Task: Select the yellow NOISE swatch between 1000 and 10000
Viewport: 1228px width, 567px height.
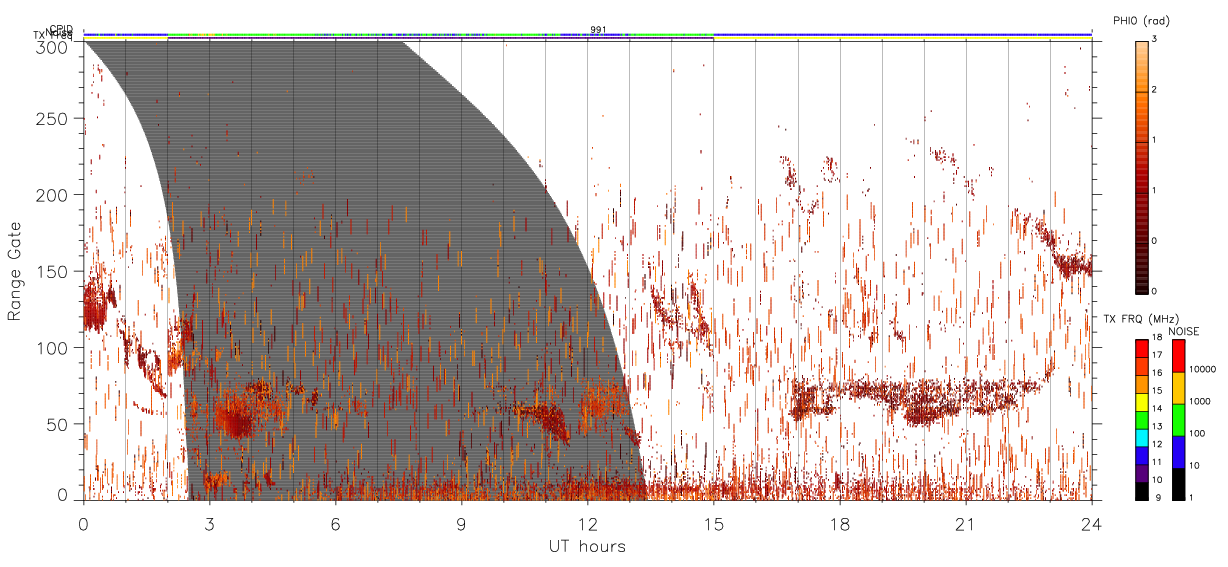Action: pyautogui.click(x=1178, y=388)
